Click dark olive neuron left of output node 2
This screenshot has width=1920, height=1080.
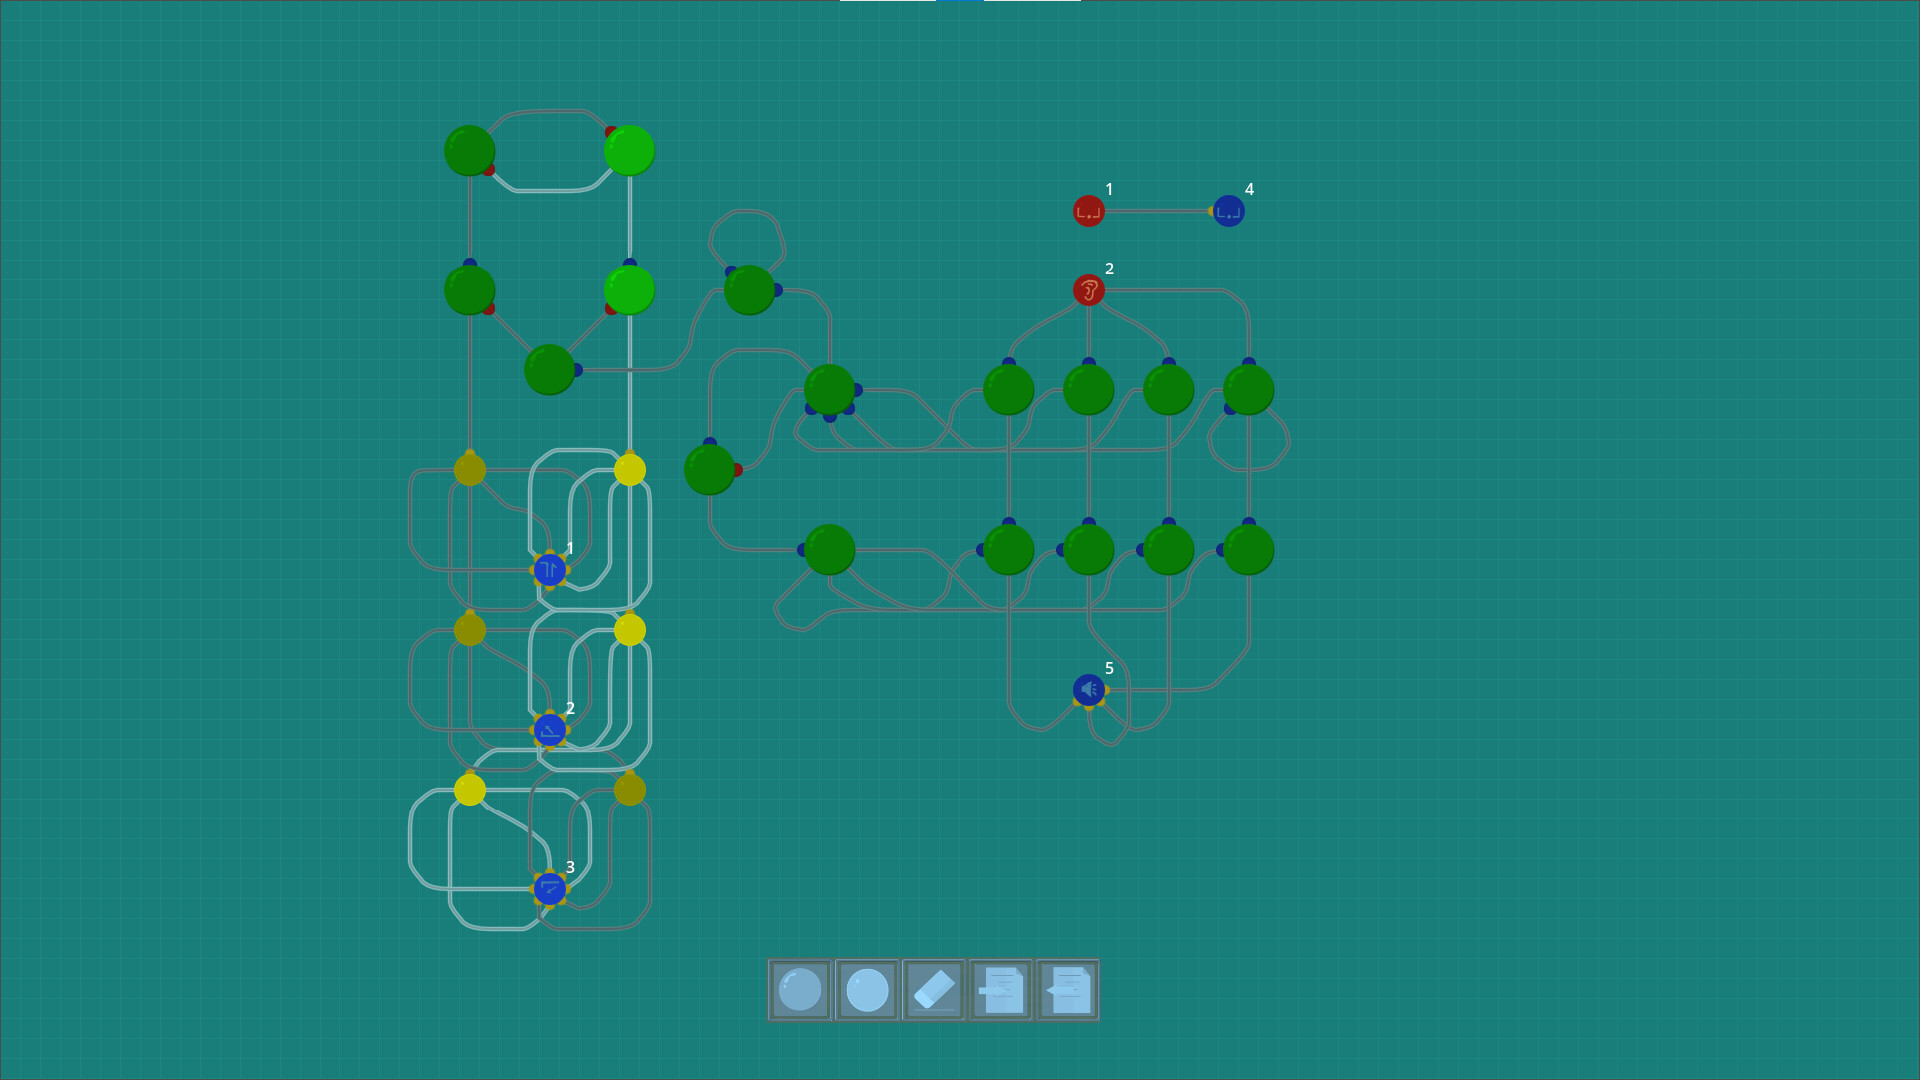coord(469,630)
